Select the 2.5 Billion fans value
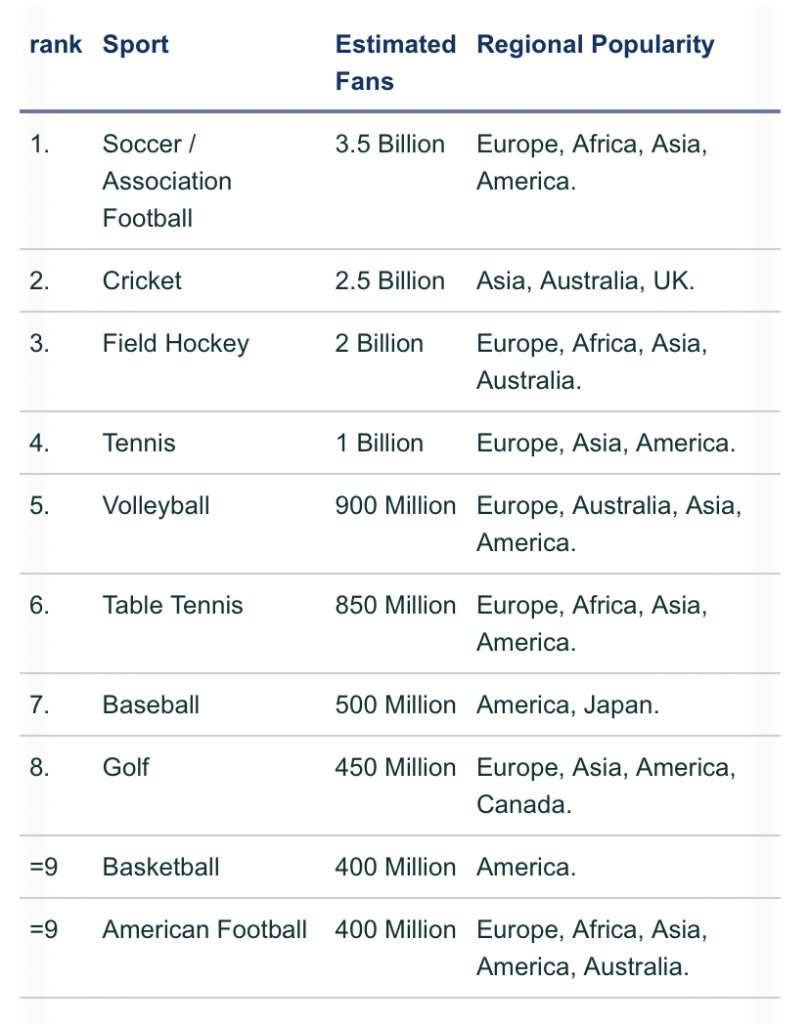The height and width of the screenshot is (1024, 810). (389, 281)
